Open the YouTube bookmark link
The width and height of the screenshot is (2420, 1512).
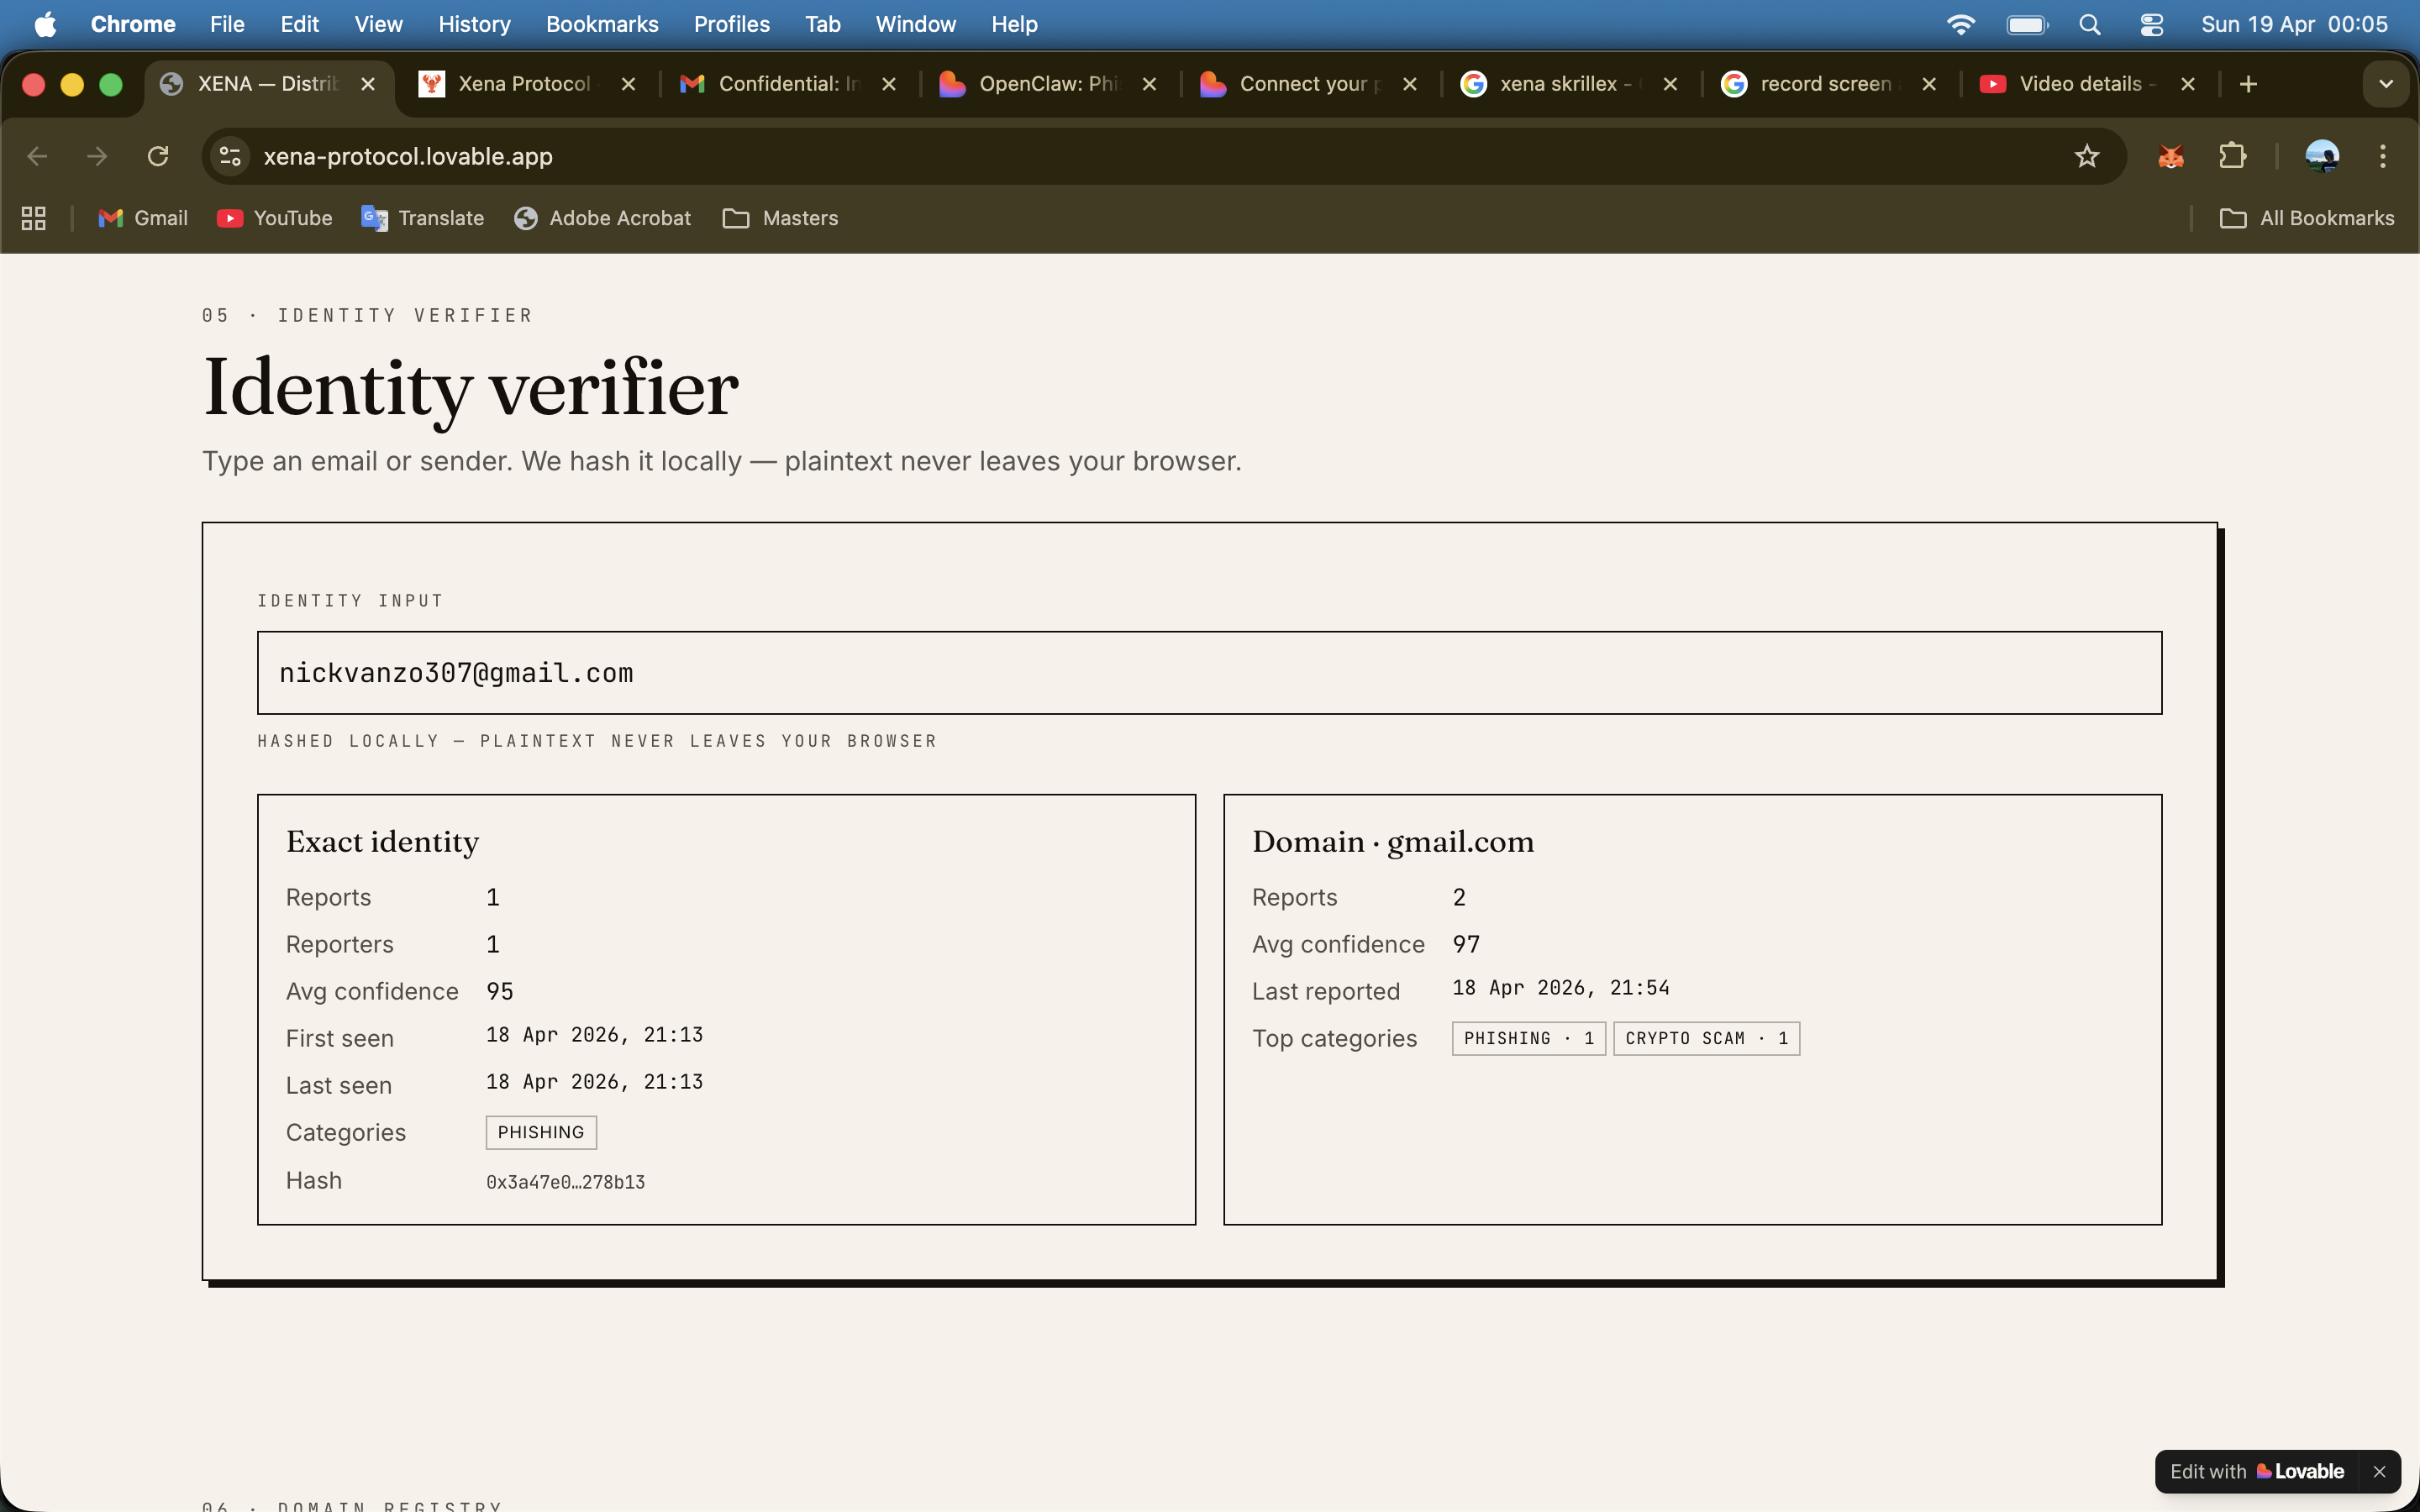[x=275, y=218]
